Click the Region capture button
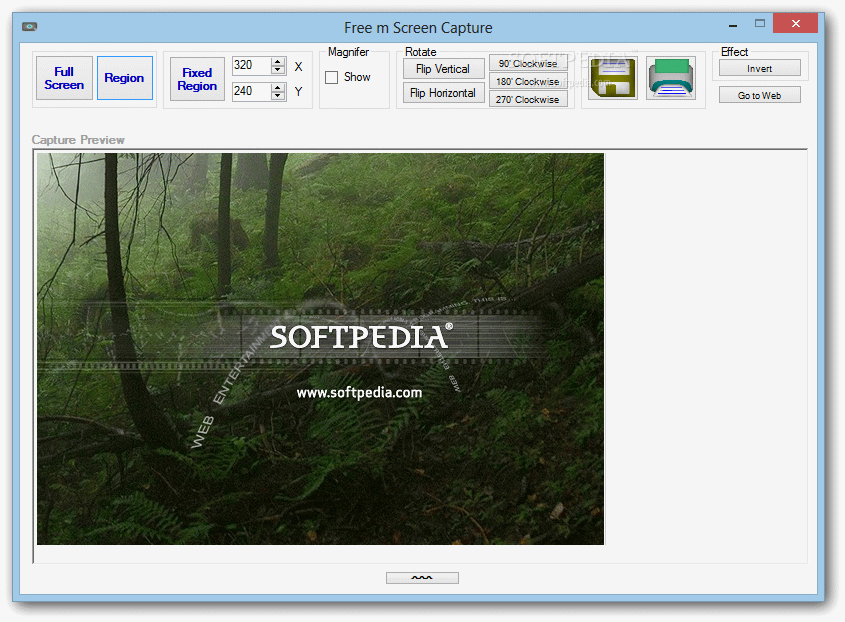 point(124,78)
